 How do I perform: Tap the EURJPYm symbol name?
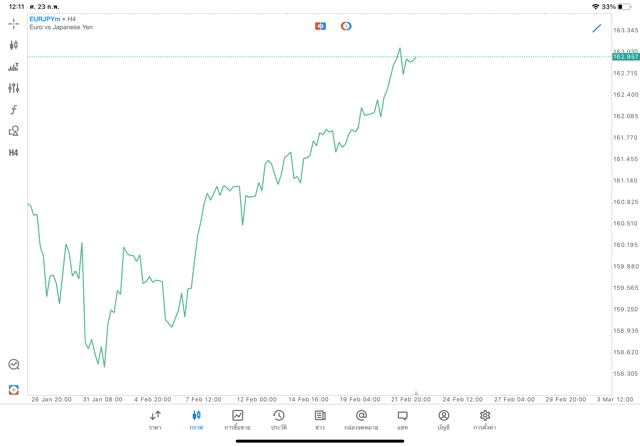point(45,19)
